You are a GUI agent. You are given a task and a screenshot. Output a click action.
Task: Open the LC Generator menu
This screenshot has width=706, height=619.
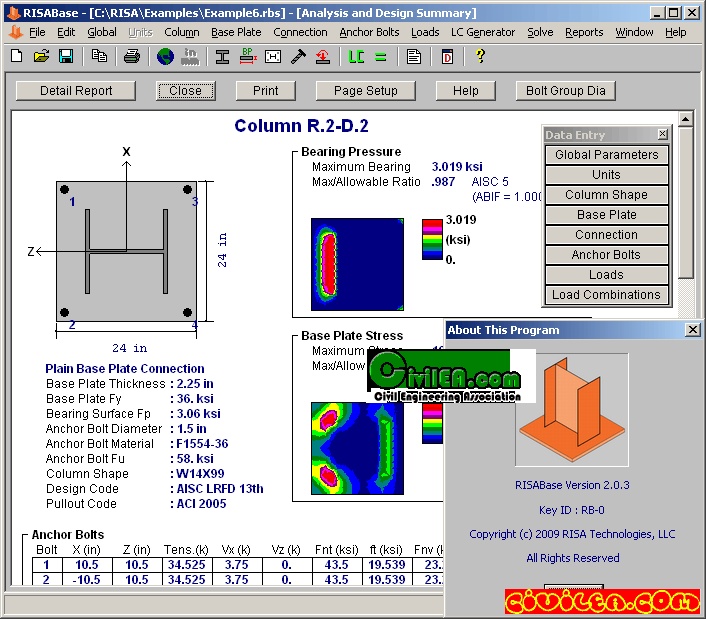point(483,32)
